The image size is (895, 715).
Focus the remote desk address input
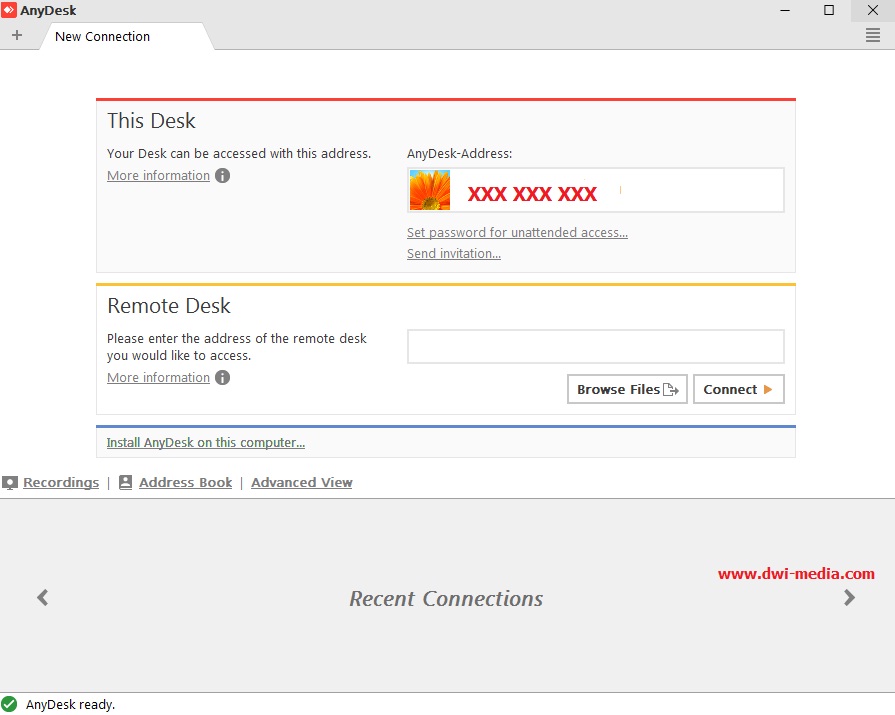(595, 346)
